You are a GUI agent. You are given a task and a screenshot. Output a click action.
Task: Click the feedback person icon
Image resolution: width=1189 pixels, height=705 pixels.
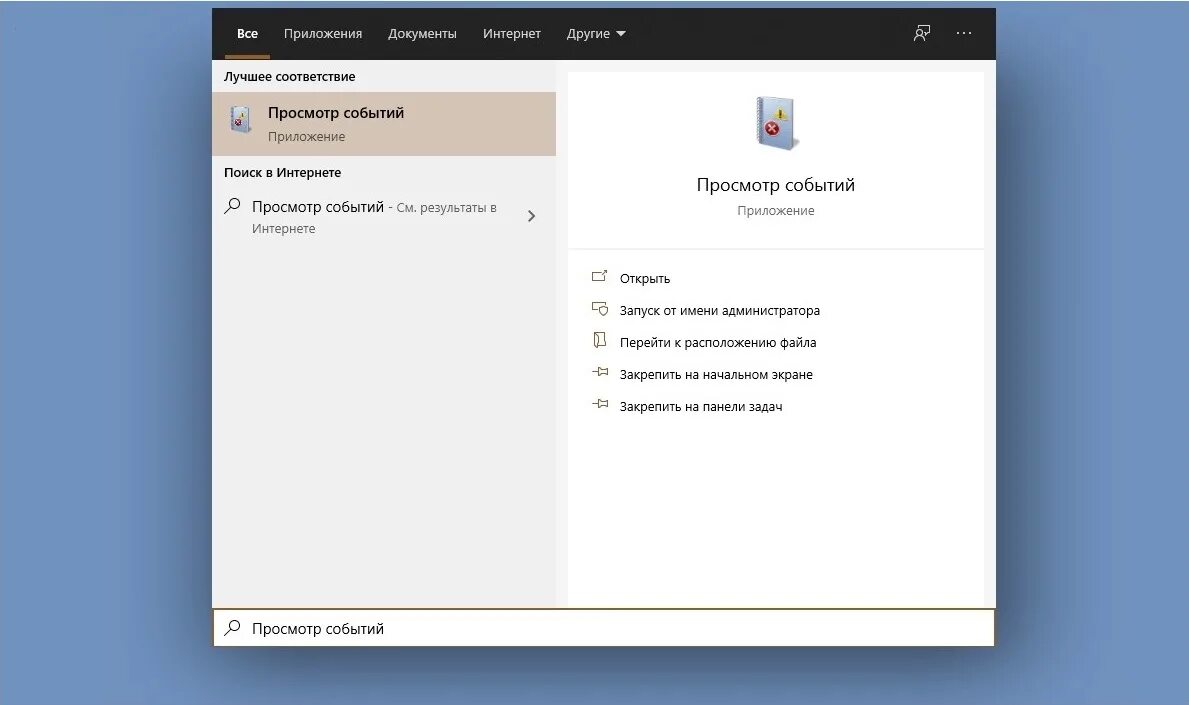tap(921, 33)
